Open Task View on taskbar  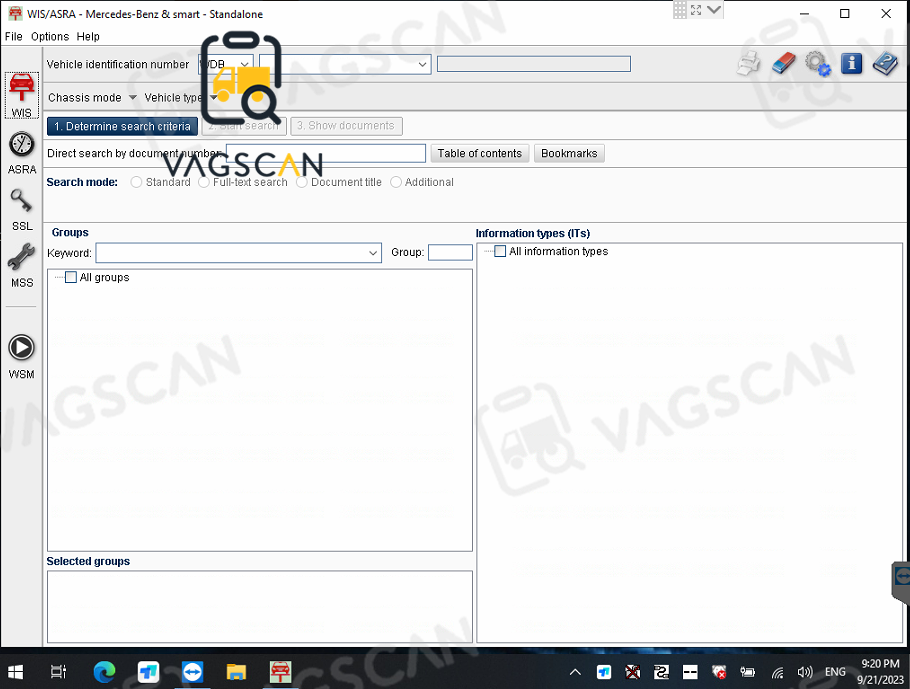[59, 672]
